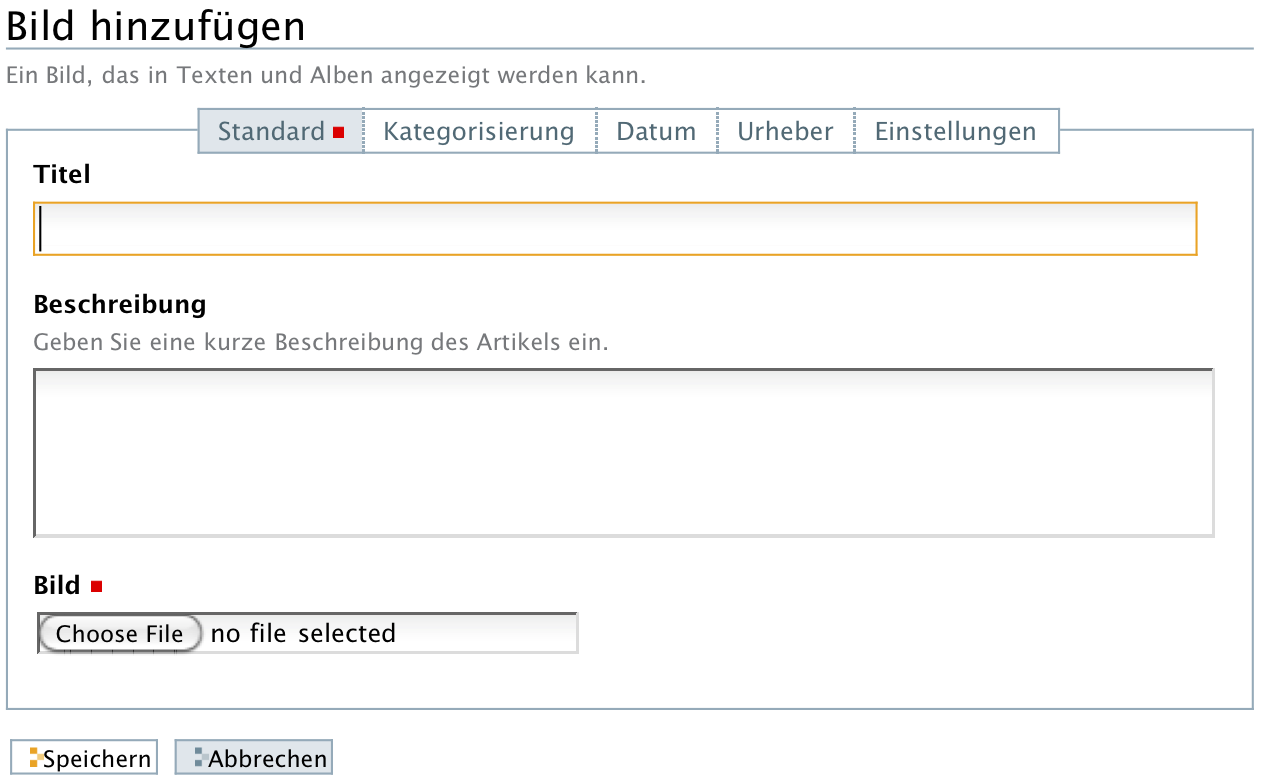Save the image with the Speichern text
Viewport: 1261px width, 781px height.
click(96, 759)
